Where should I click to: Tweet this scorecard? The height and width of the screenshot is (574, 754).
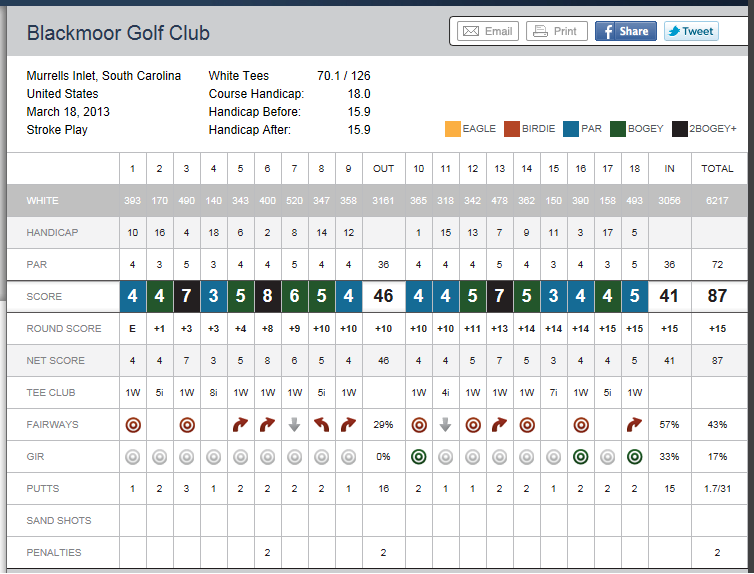click(690, 31)
